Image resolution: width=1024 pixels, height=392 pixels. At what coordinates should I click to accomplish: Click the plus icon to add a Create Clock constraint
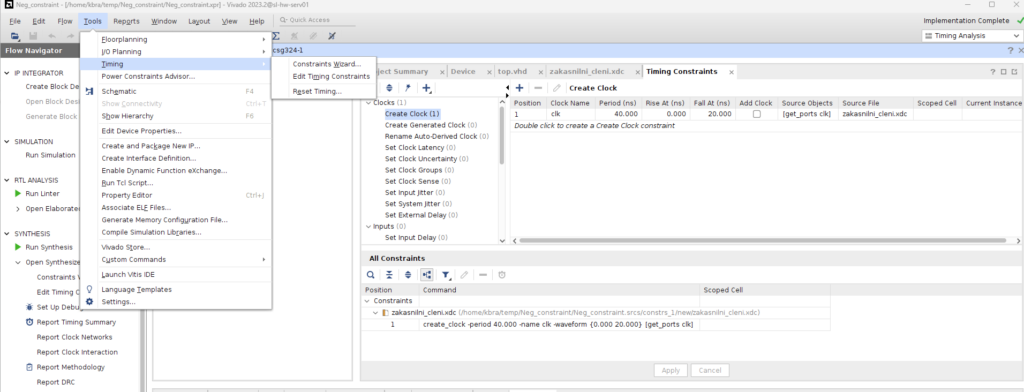tap(520, 88)
